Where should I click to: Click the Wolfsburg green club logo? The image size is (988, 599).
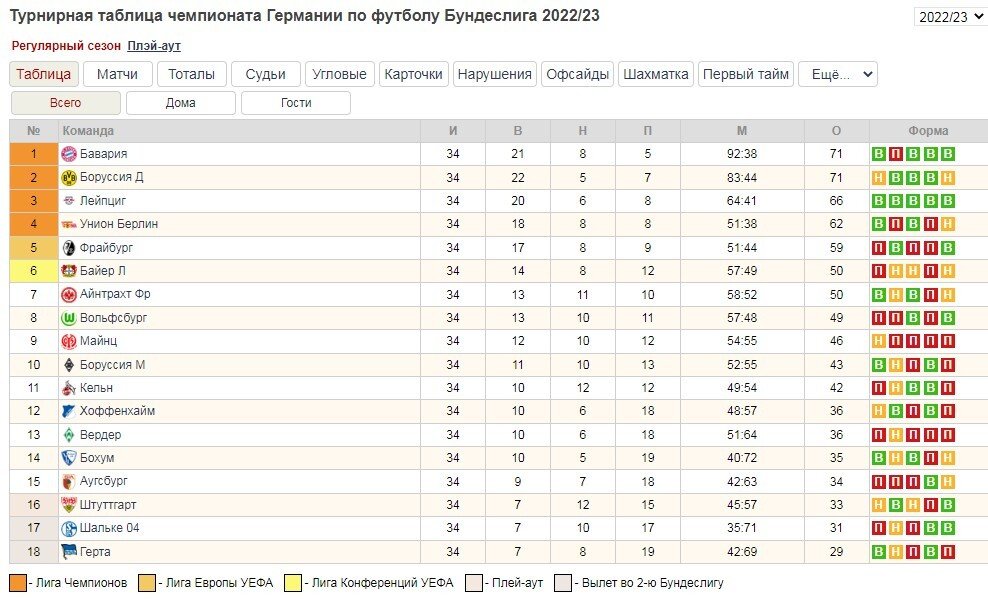click(69, 318)
